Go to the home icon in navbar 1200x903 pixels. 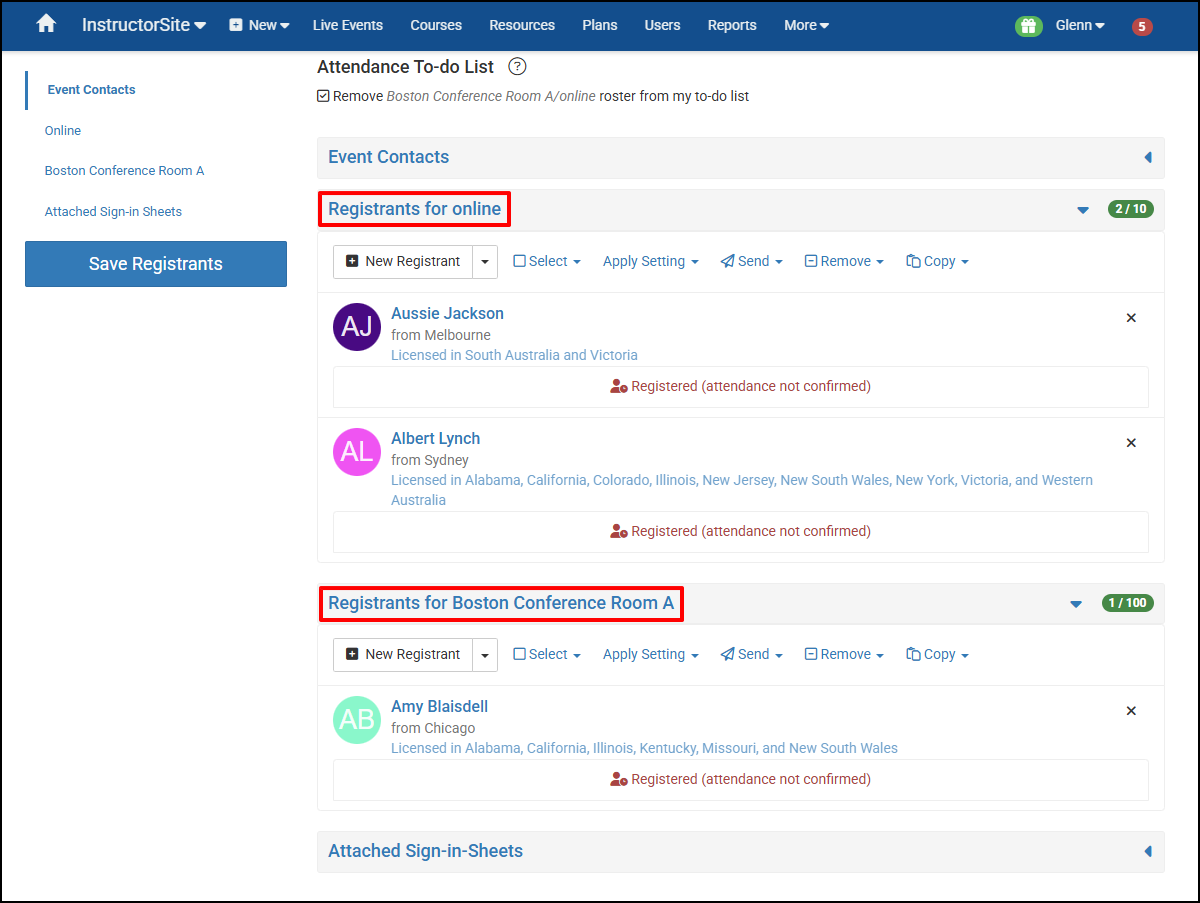(46, 24)
